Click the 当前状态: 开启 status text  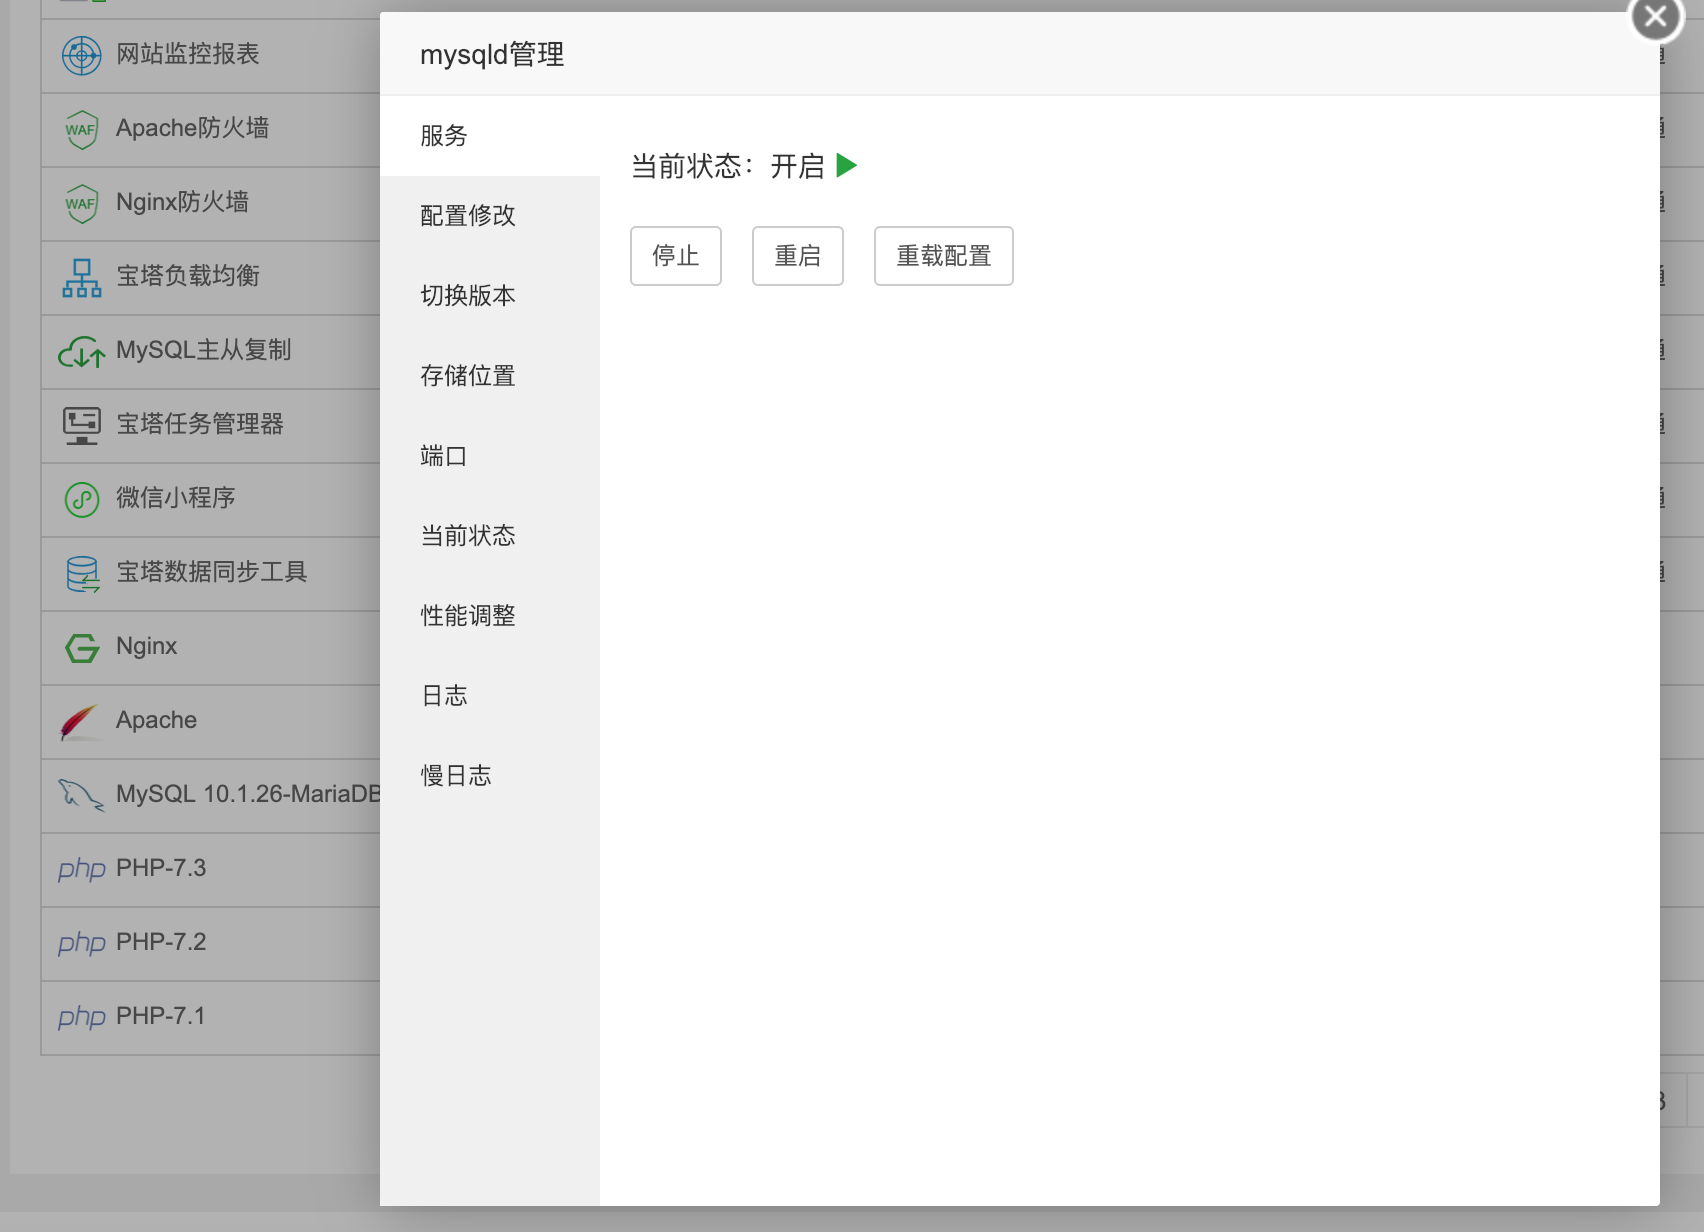pos(728,166)
